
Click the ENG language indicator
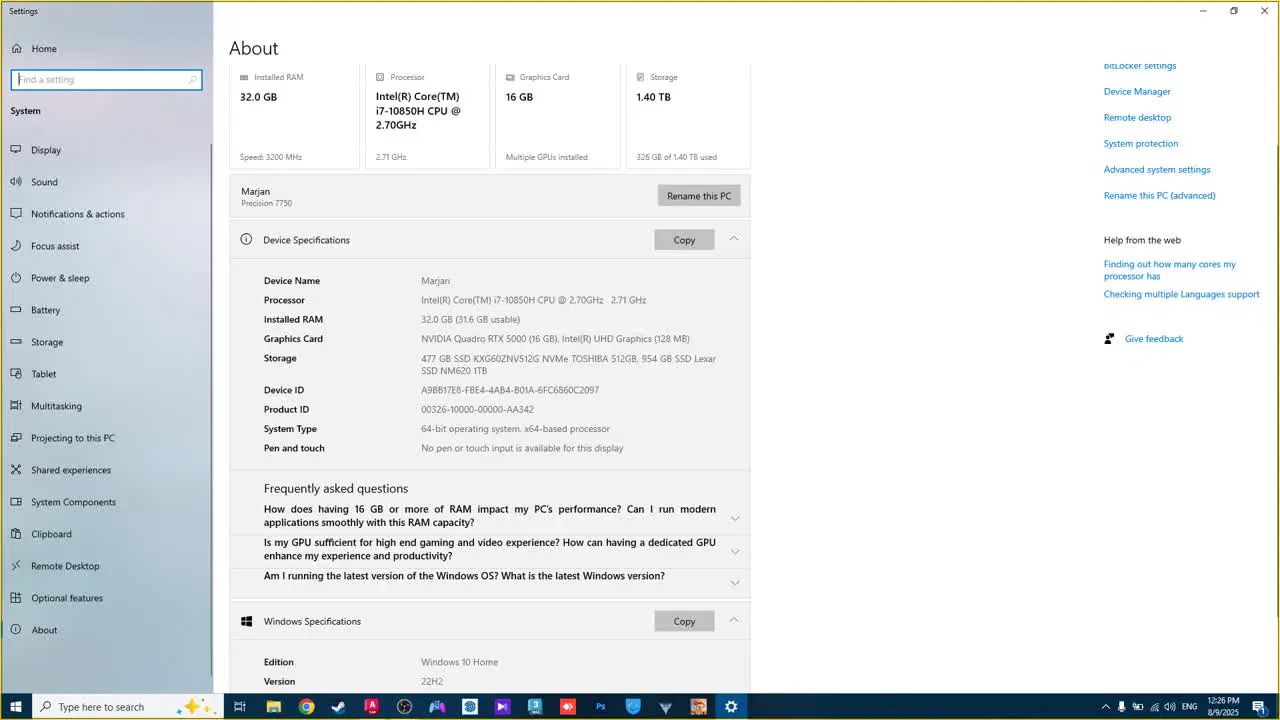[x=1190, y=707]
